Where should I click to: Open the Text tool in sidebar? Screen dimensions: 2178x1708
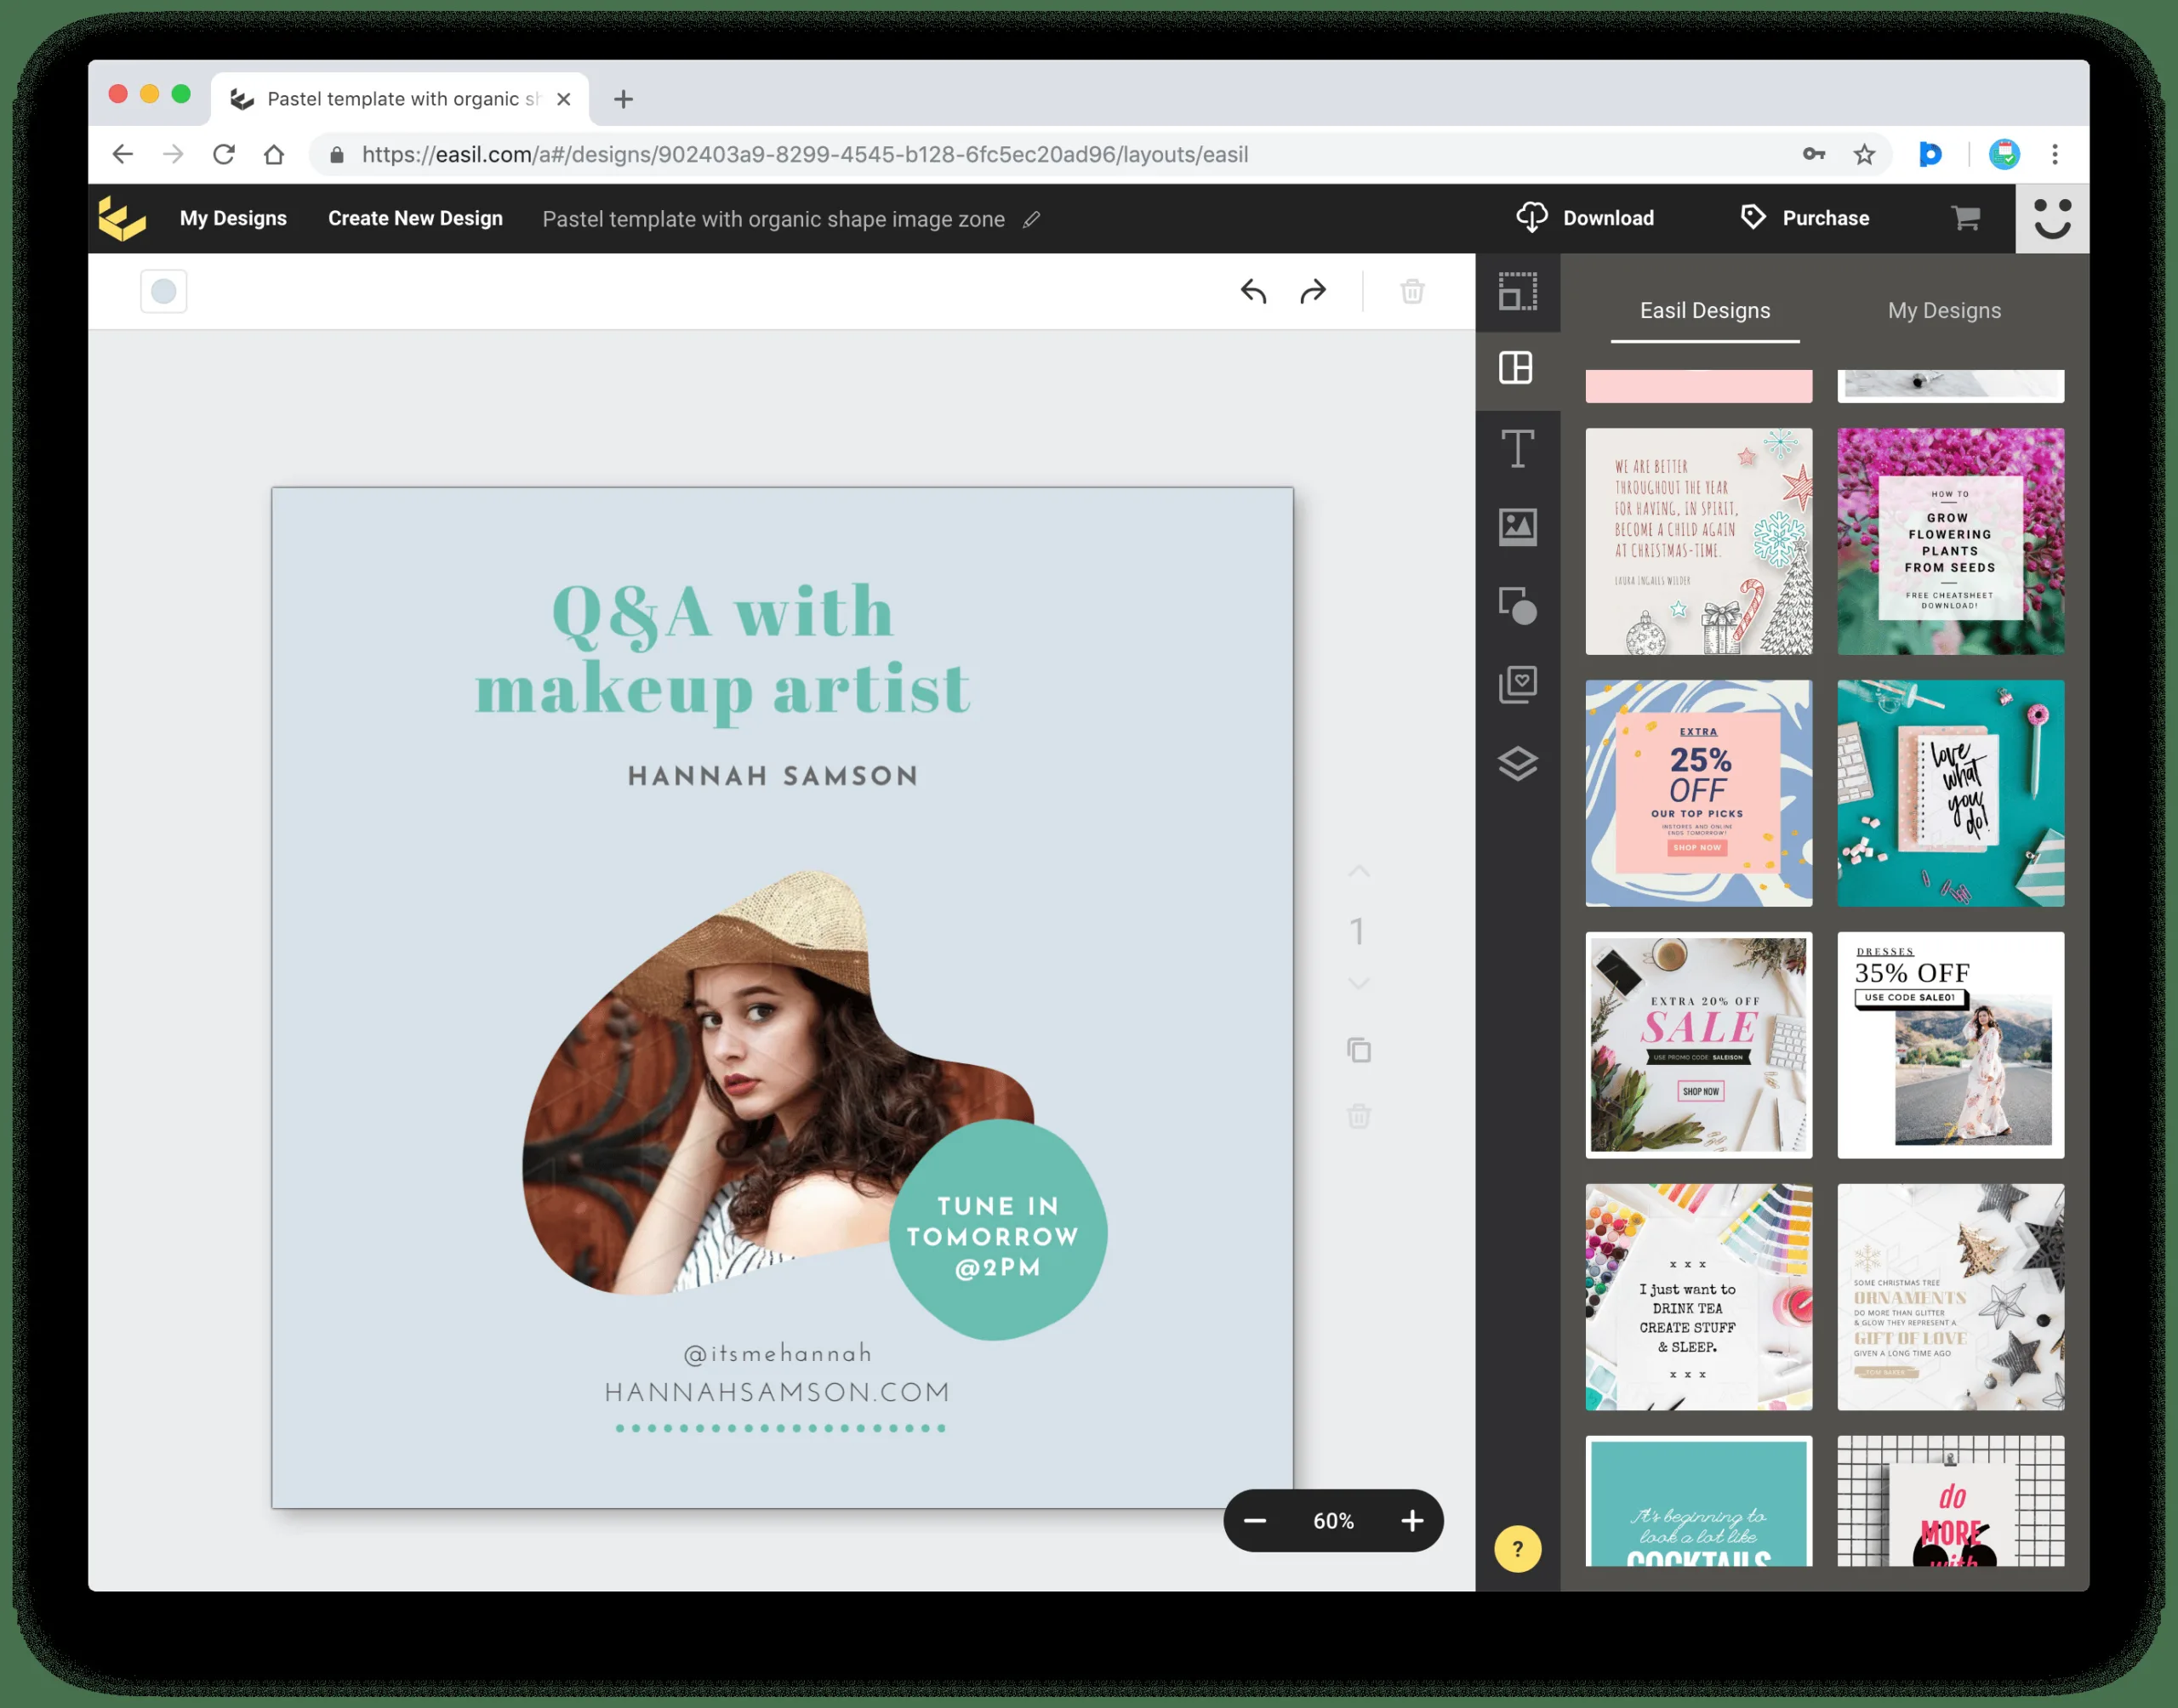[1517, 448]
